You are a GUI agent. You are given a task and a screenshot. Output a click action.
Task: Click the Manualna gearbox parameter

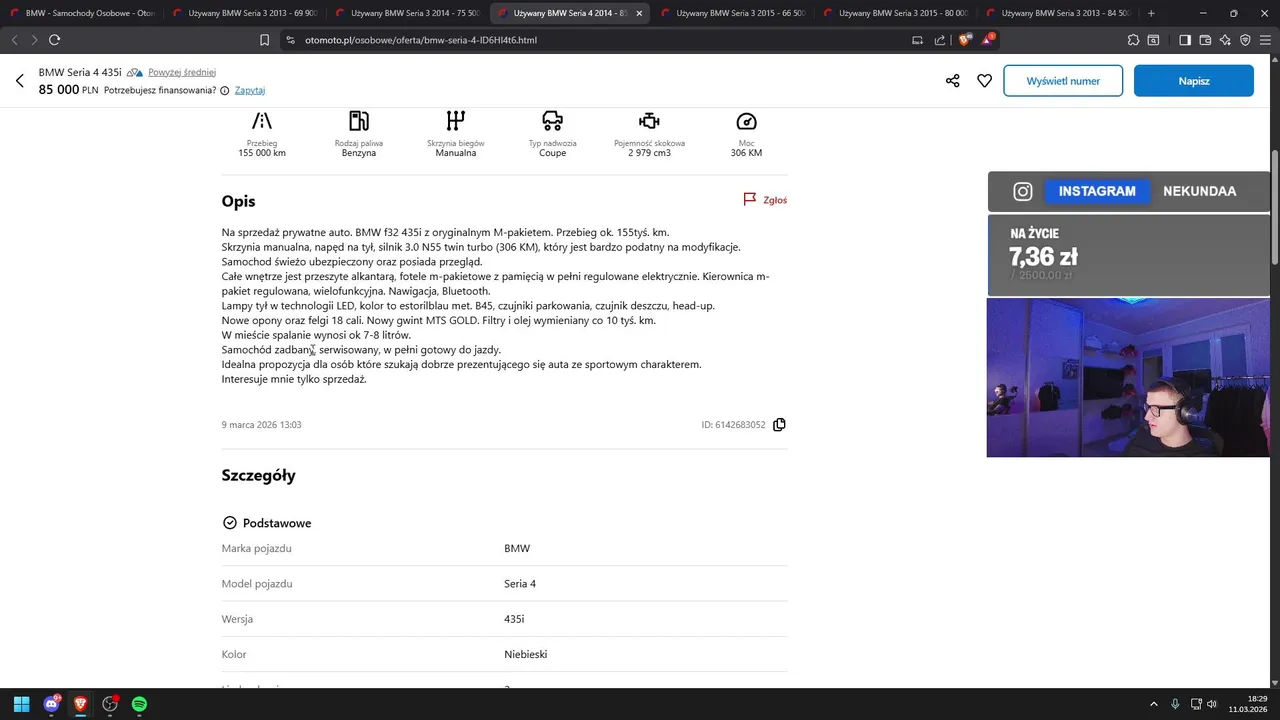coord(456,134)
